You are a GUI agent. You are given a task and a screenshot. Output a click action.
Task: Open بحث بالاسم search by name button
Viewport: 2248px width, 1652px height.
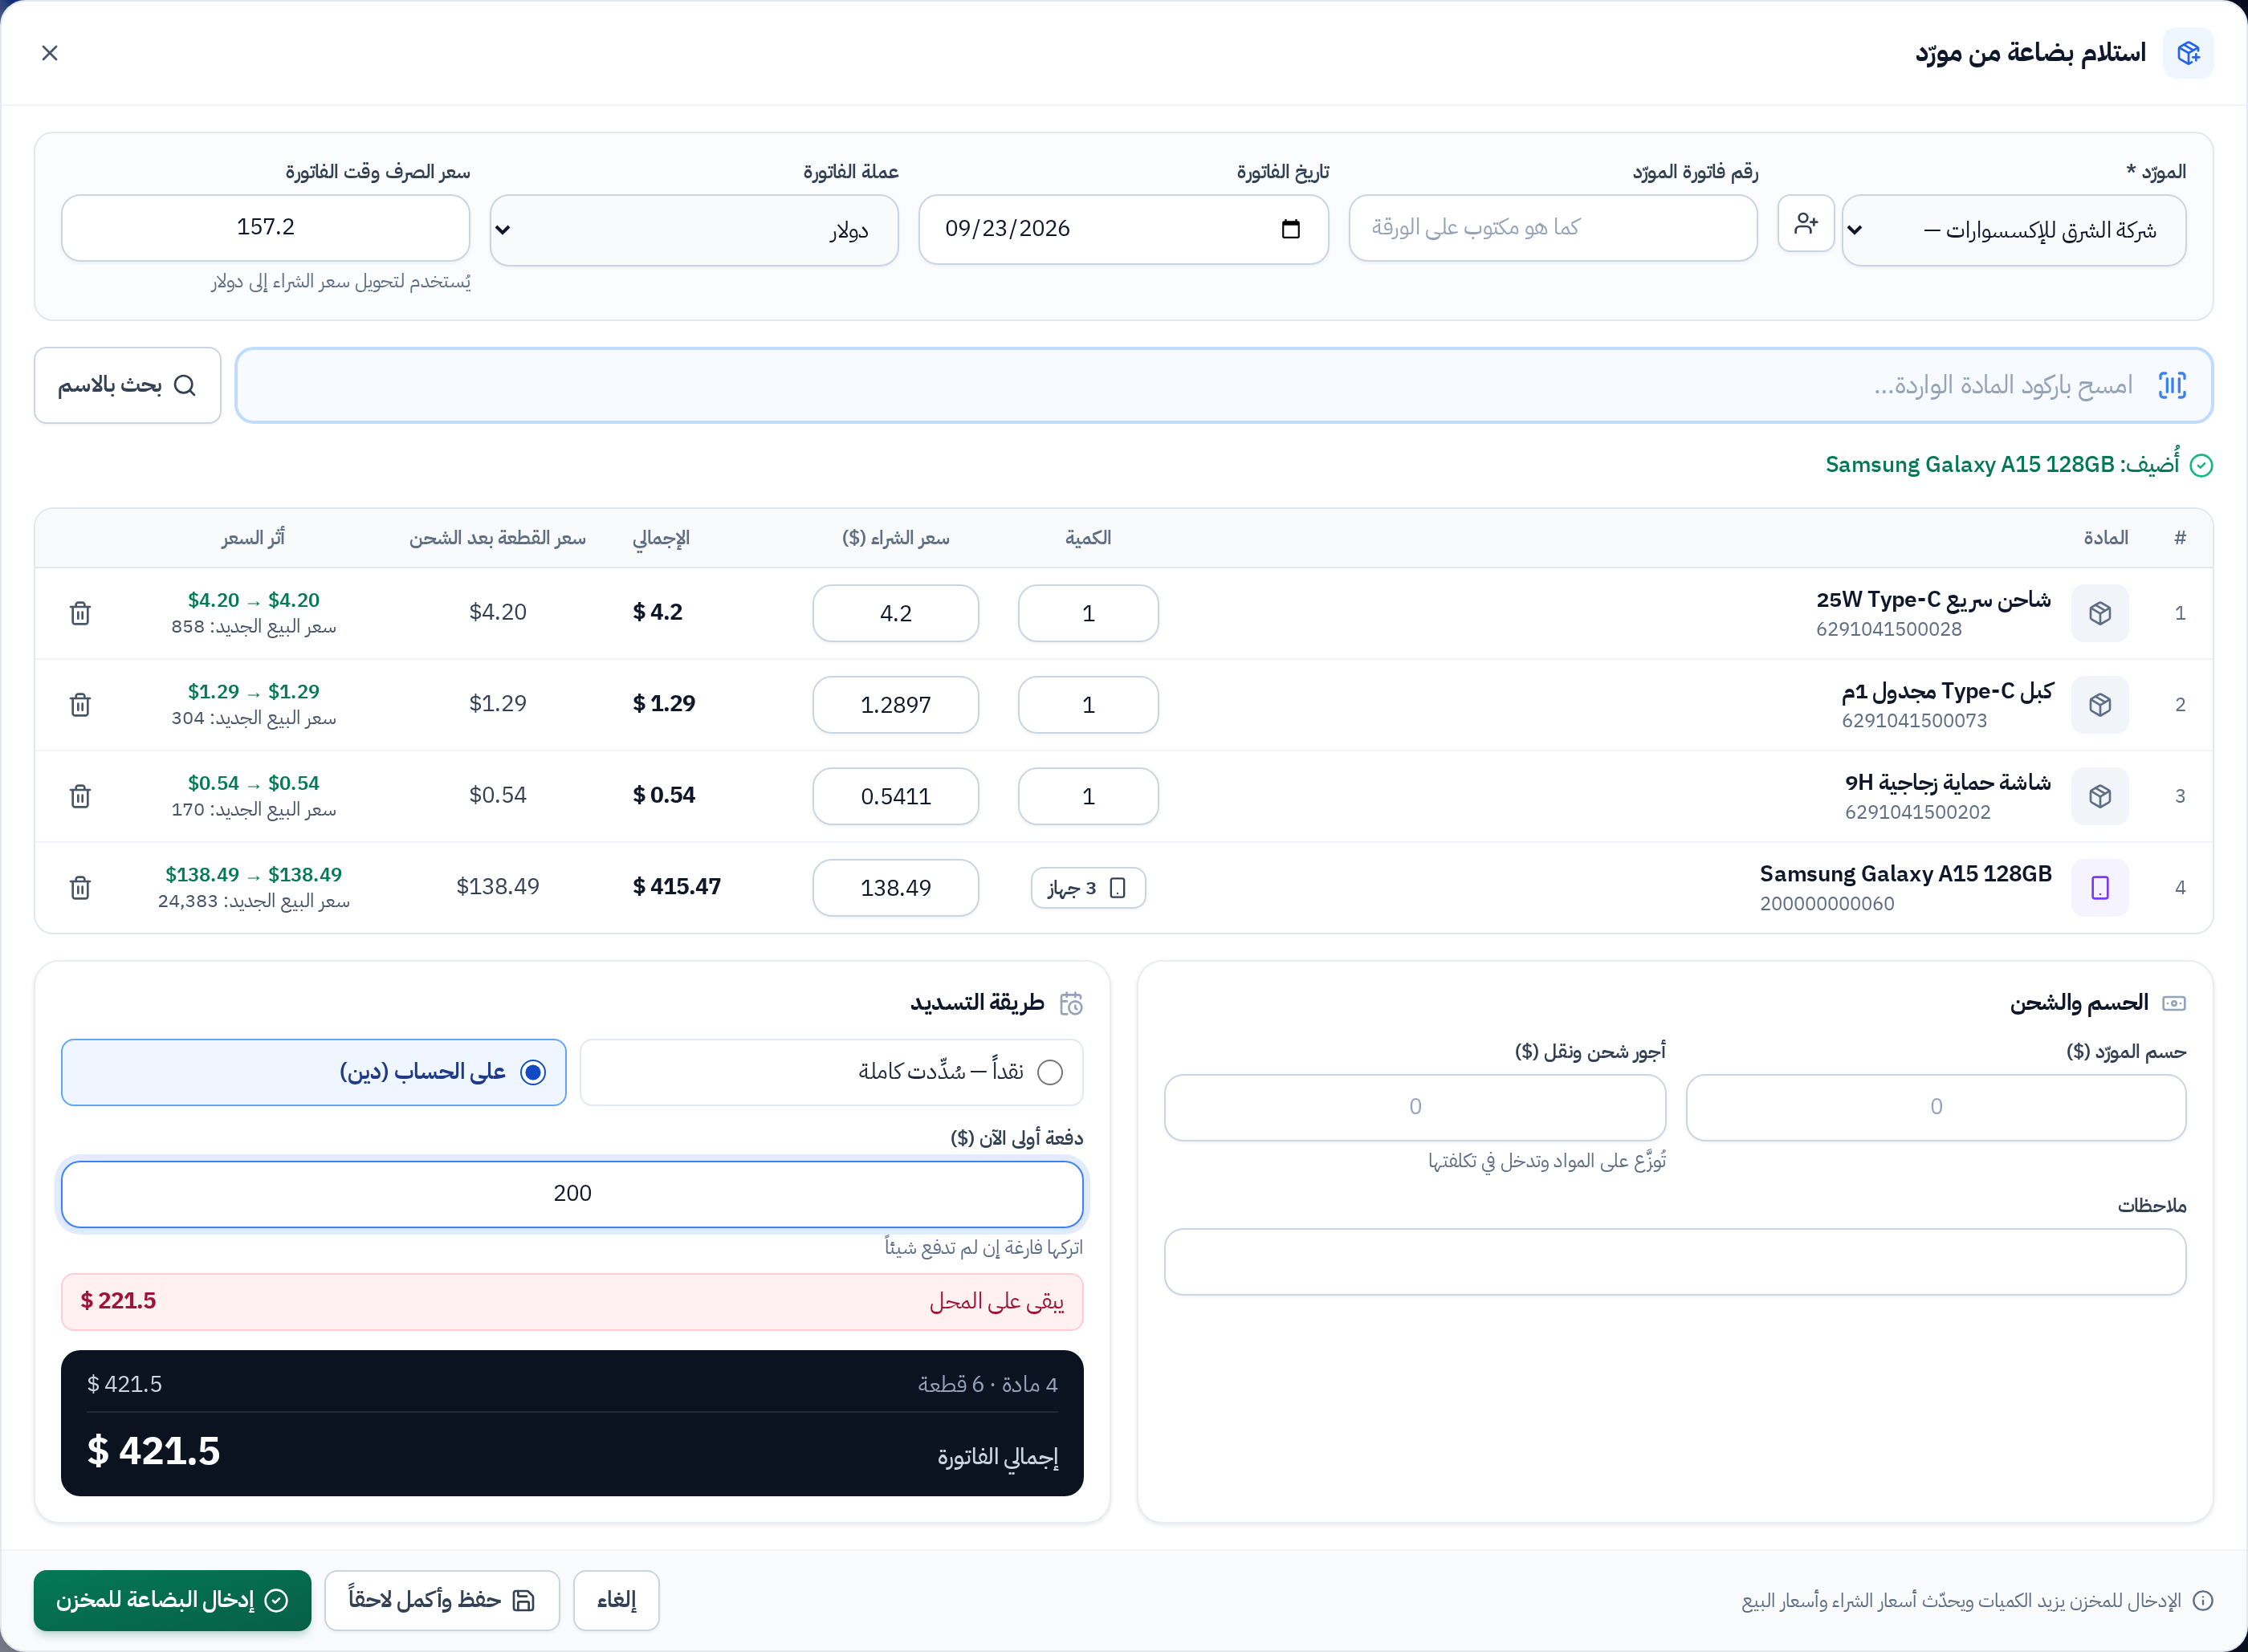pyautogui.click(x=127, y=385)
